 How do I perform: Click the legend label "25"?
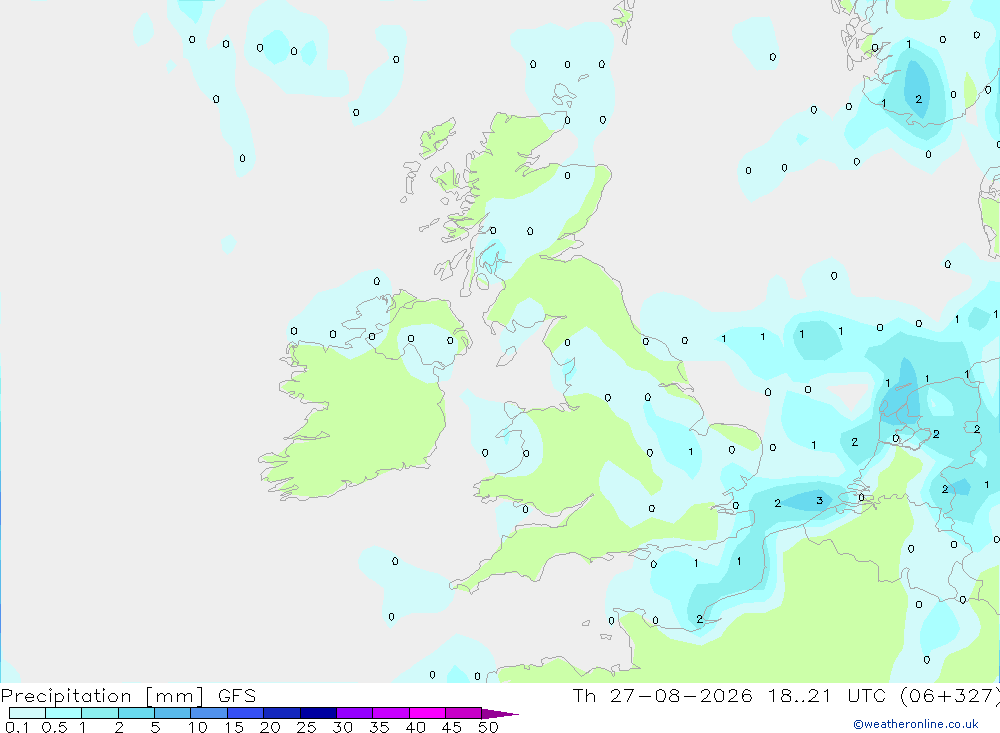(x=306, y=727)
